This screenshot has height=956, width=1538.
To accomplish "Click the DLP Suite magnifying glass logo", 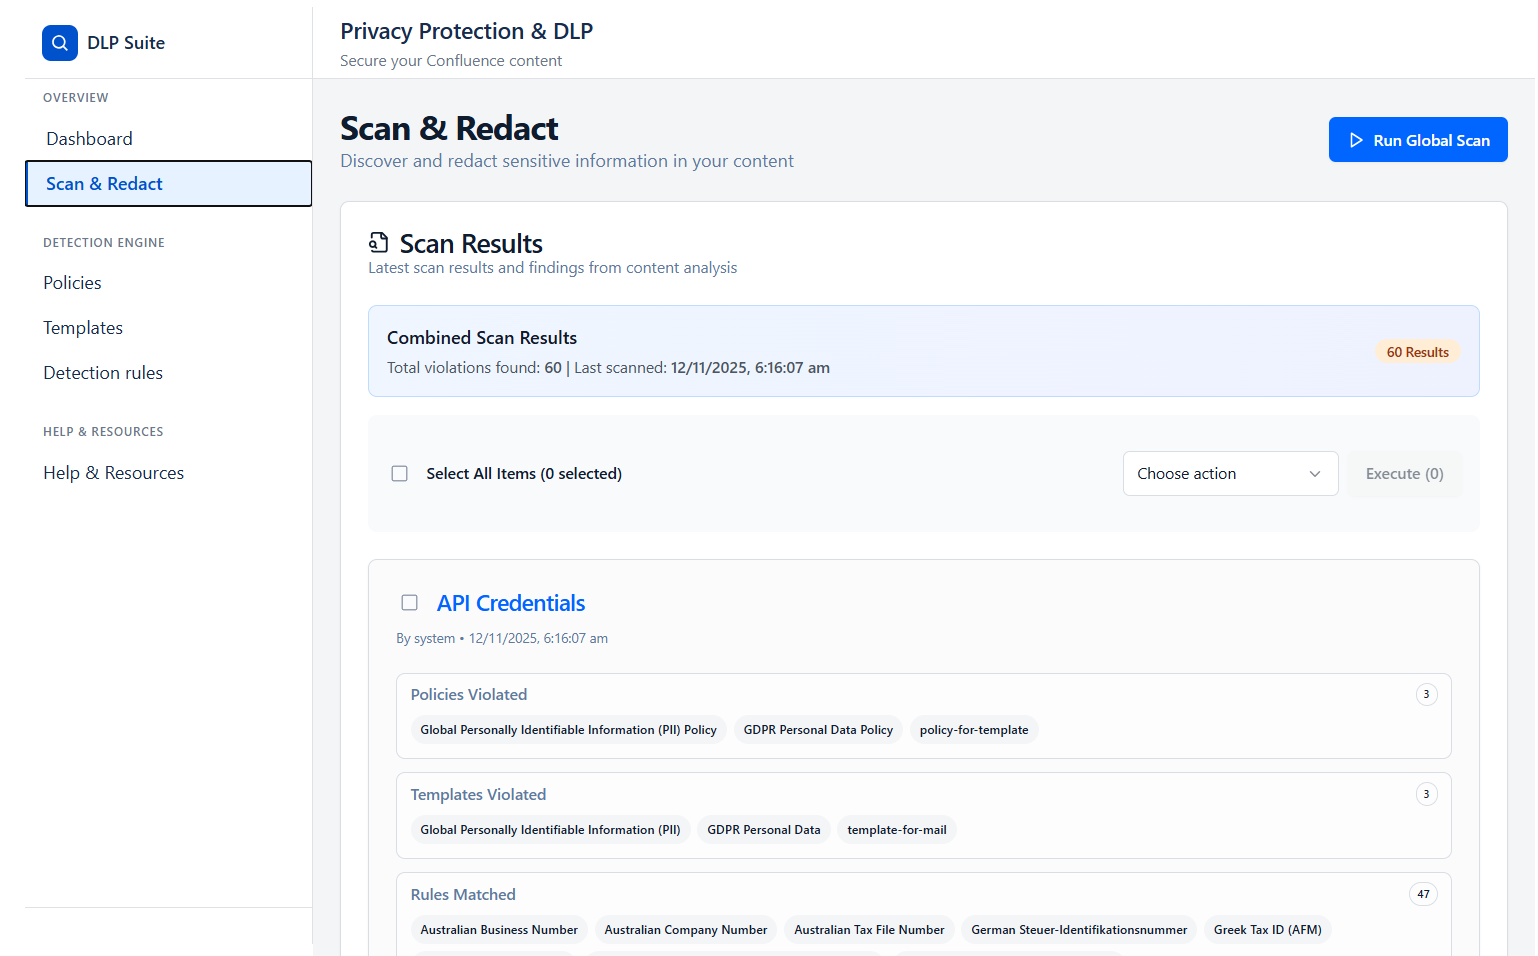I will pos(60,42).
